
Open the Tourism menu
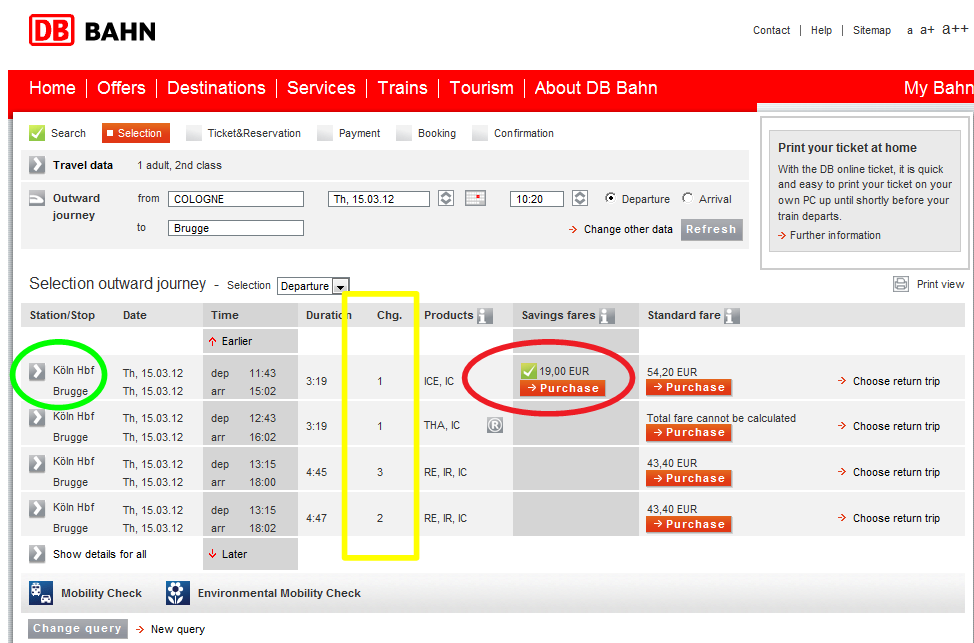click(x=481, y=88)
